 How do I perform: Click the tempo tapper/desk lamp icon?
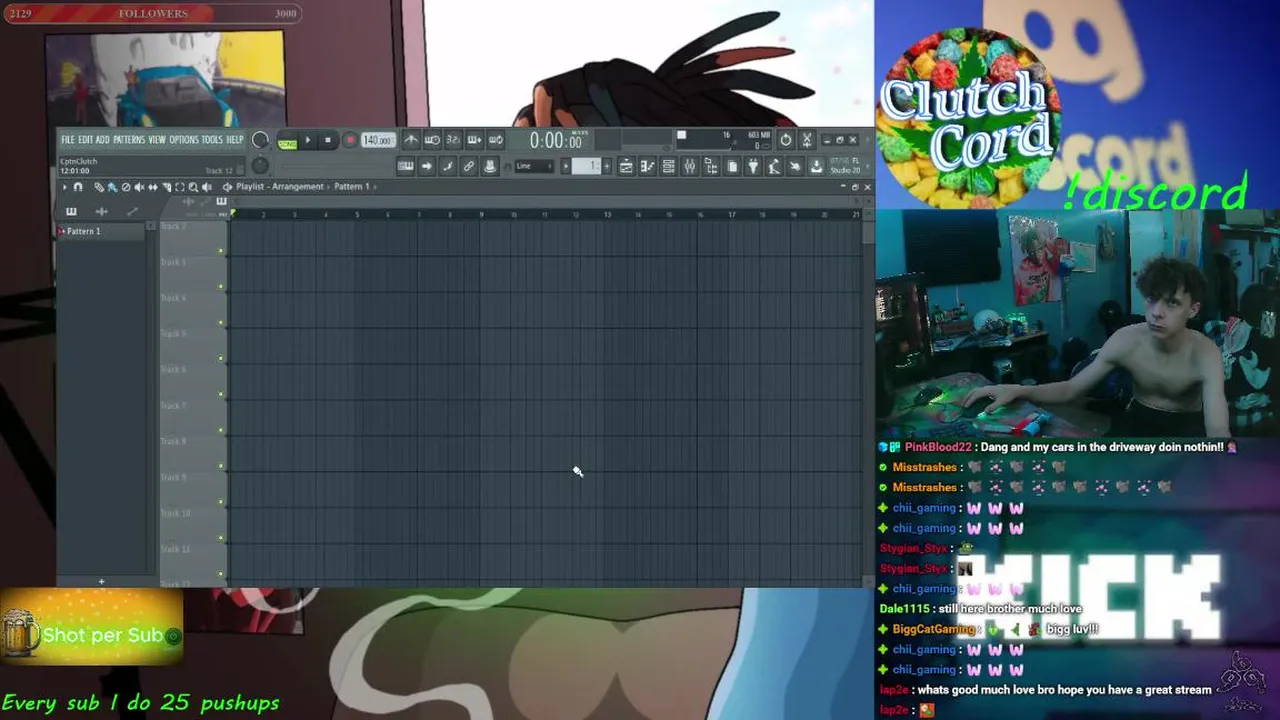(x=774, y=165)
